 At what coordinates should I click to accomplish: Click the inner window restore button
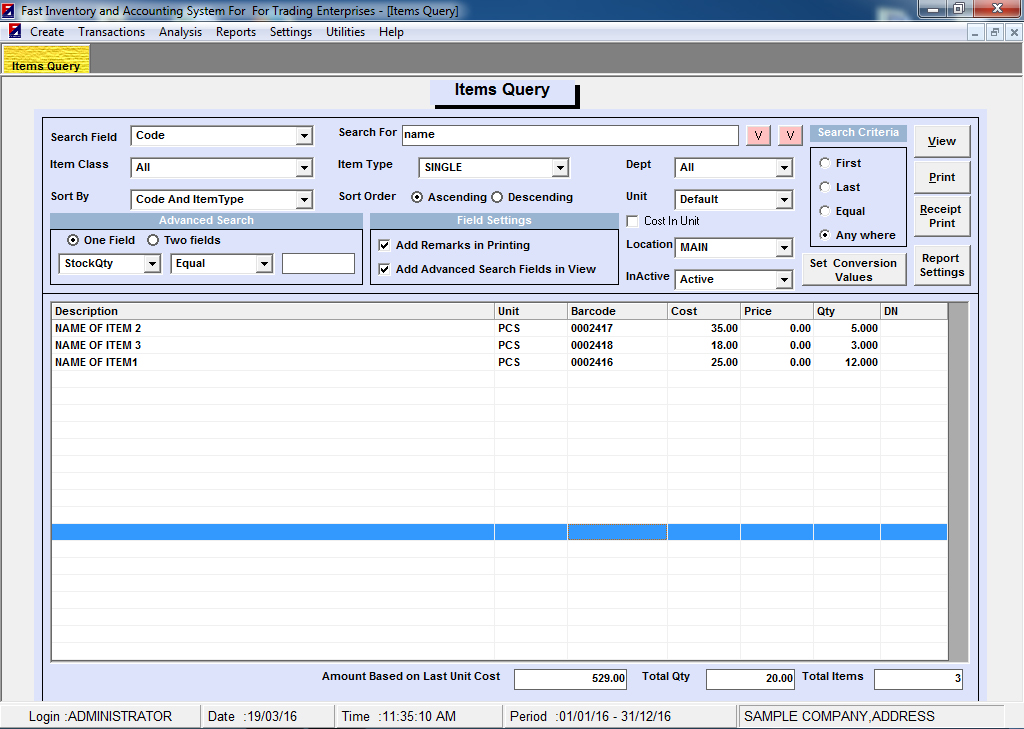995,32
